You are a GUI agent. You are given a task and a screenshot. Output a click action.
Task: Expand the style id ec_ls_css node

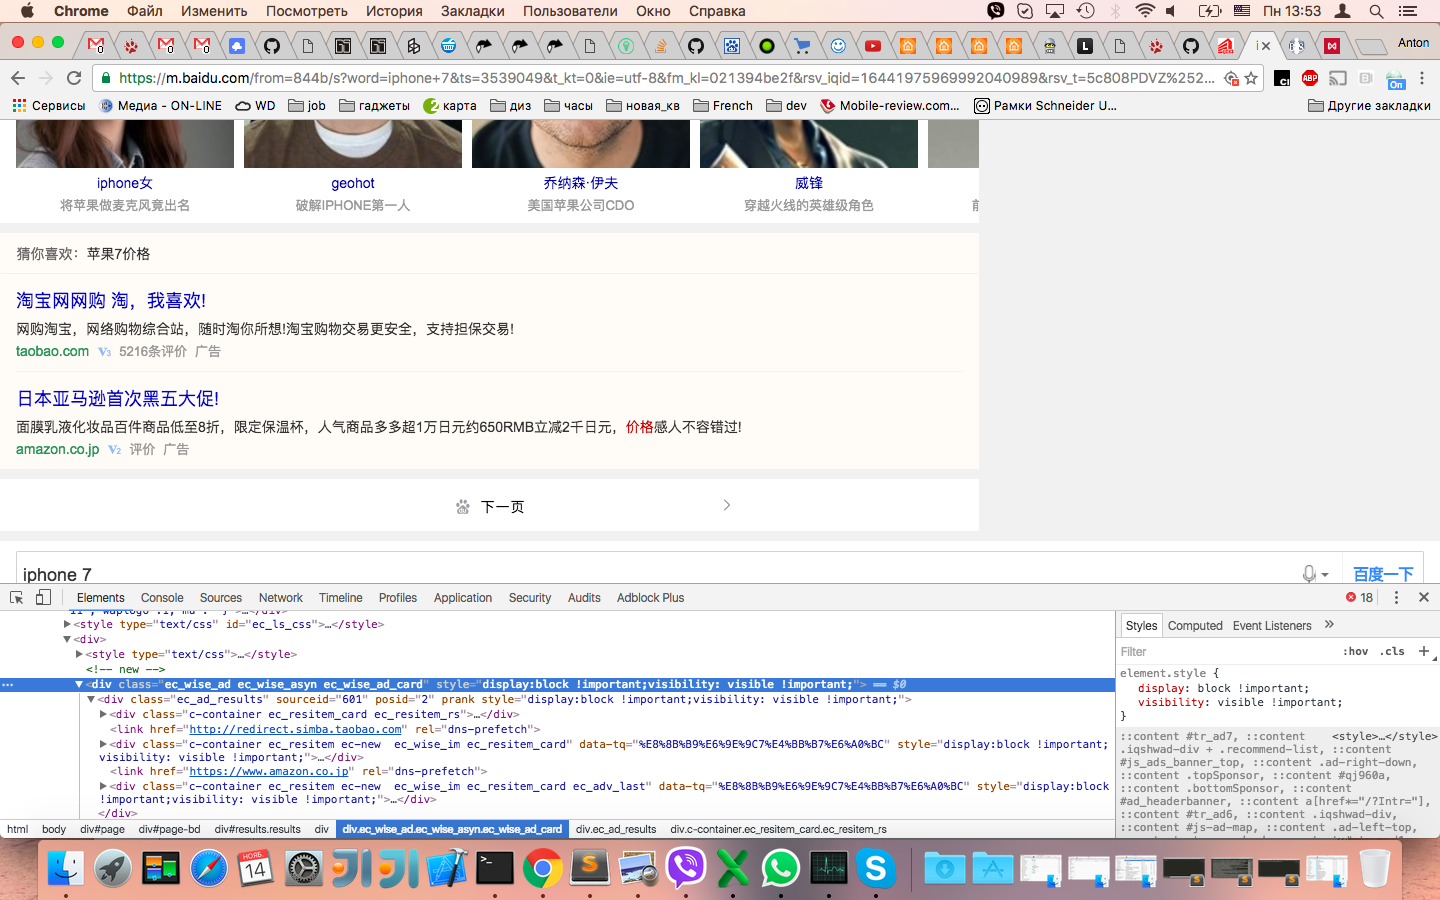[x=67, y=624]
